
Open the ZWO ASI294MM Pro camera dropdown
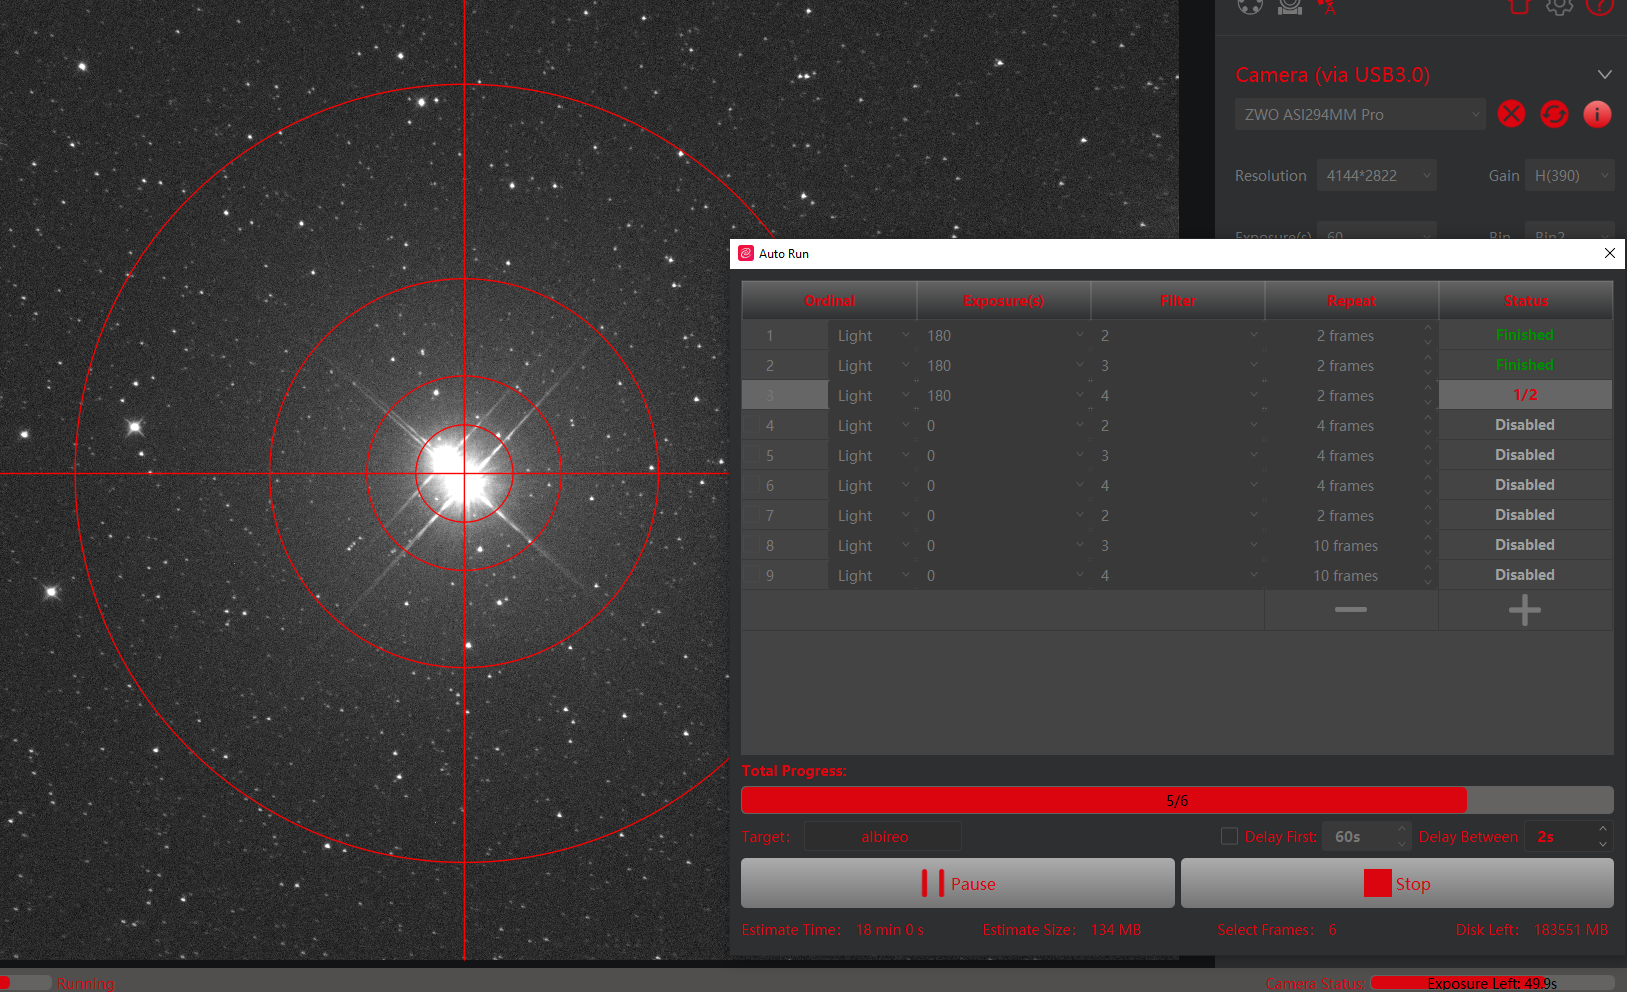pos(1360,115)
